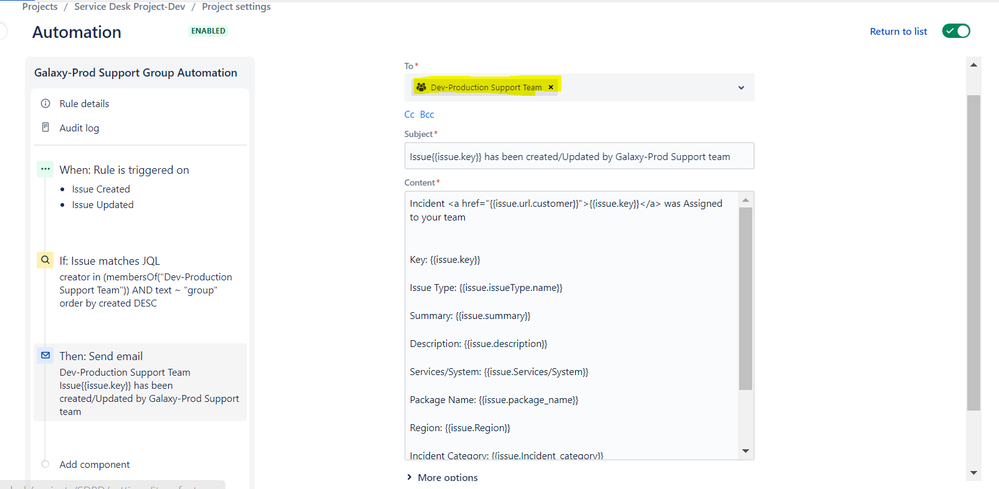Image resolution: width=999 pixels, height=489 pixels.
Task: Select When: Rule is triggered on
Action: pyautogui.click(x=124, y=170)
